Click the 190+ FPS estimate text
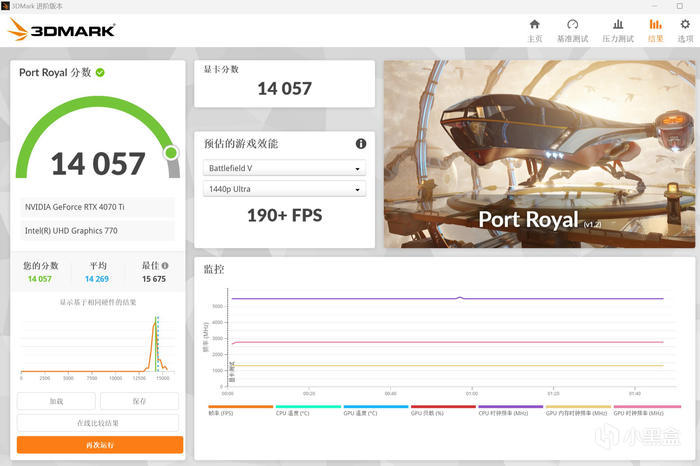Screen dimensions: 700x466 [x=284, y=215]
